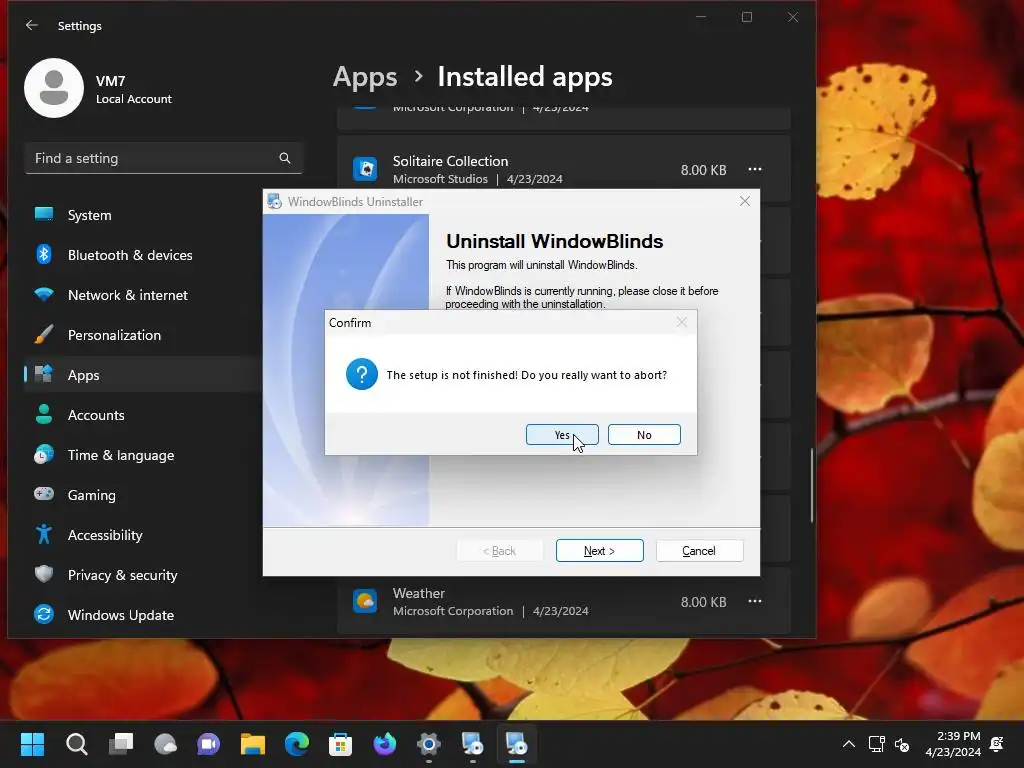
Task: Open the Windows Start menu
Action: (32, 744)
